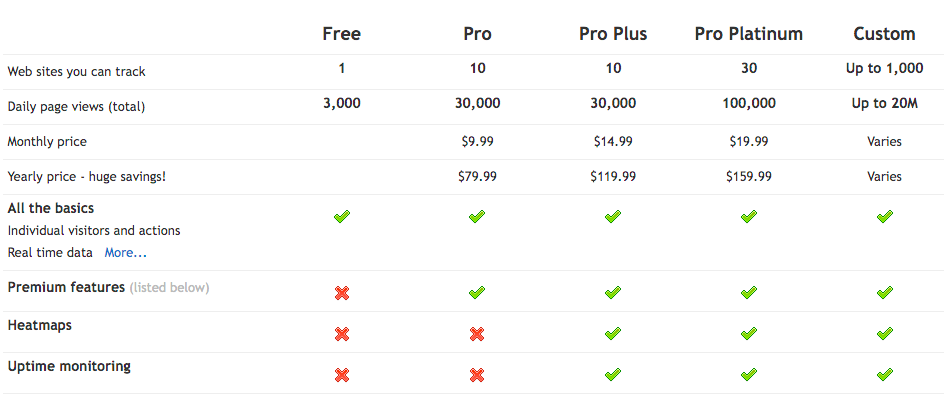Select the Pro Platinum plan header

pyautogui.click(x=748, y=34)
